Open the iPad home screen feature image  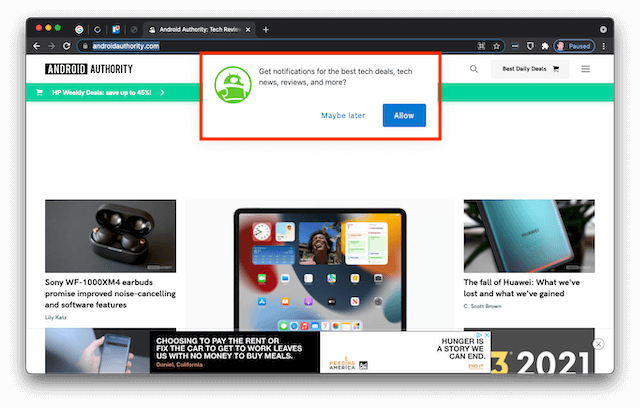pos(320,265)
